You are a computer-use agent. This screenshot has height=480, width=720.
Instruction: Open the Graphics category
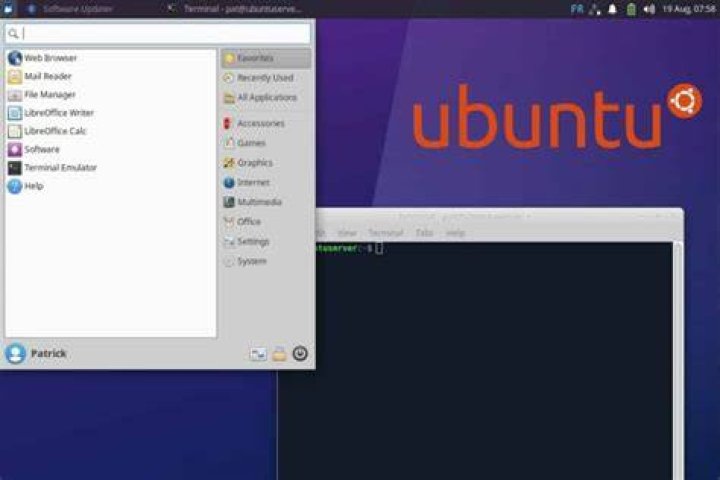pyautogui.click(x=266, y=163)
